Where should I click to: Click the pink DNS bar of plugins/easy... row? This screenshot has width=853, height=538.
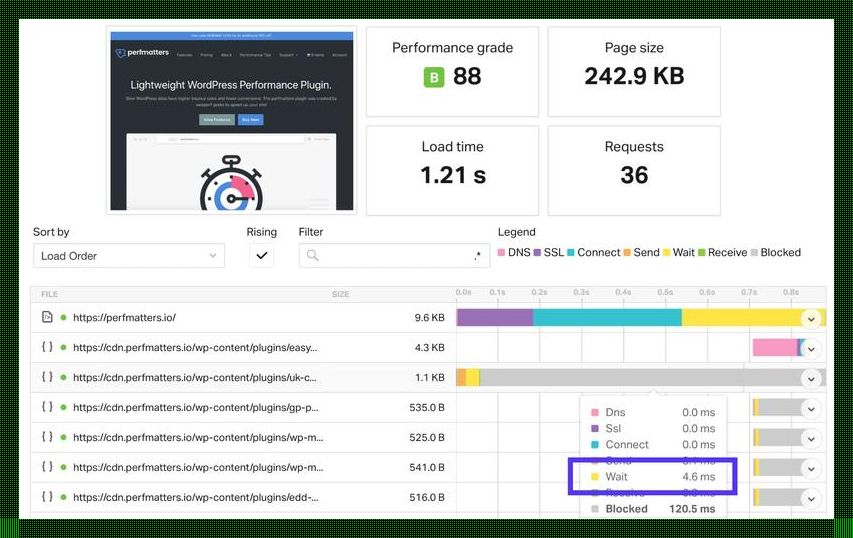(775, 348)
